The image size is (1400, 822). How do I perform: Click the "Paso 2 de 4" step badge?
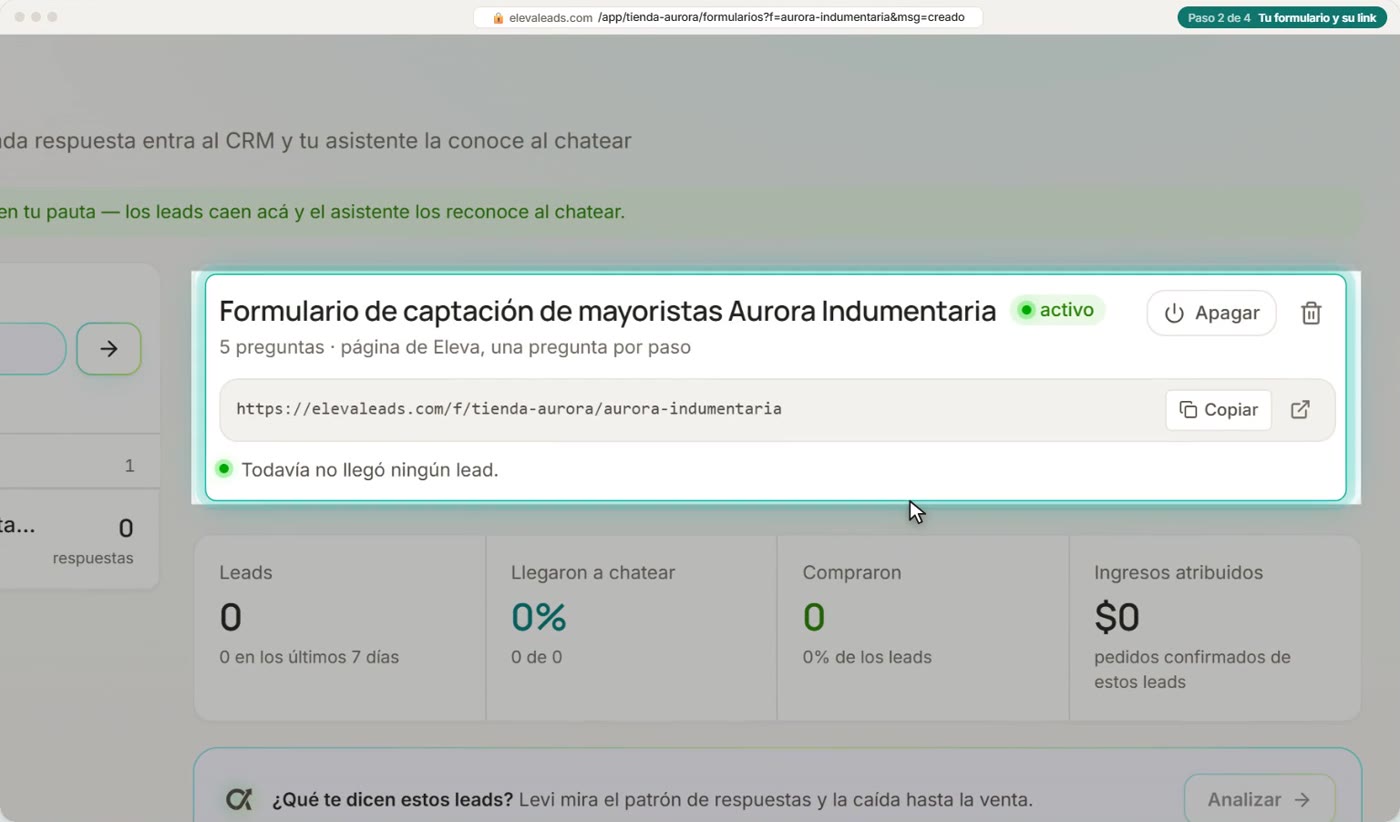[1281, 18]
